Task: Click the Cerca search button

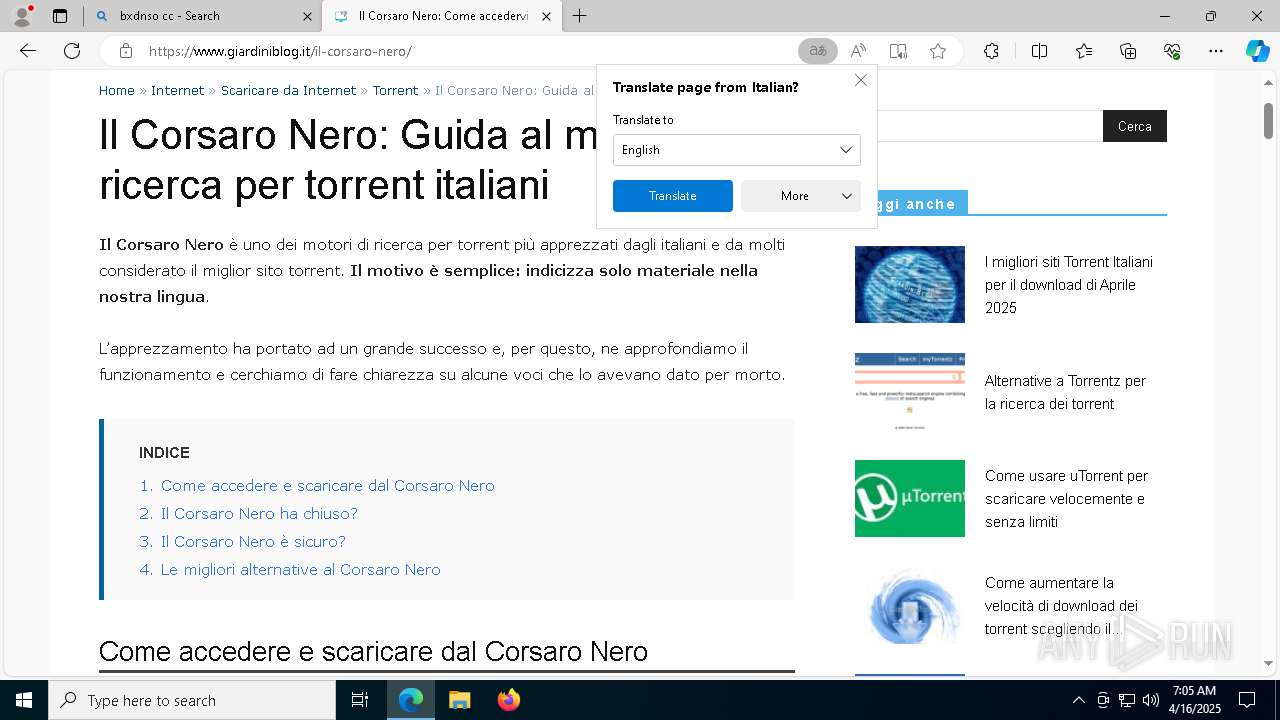Action: point(1135,126)
